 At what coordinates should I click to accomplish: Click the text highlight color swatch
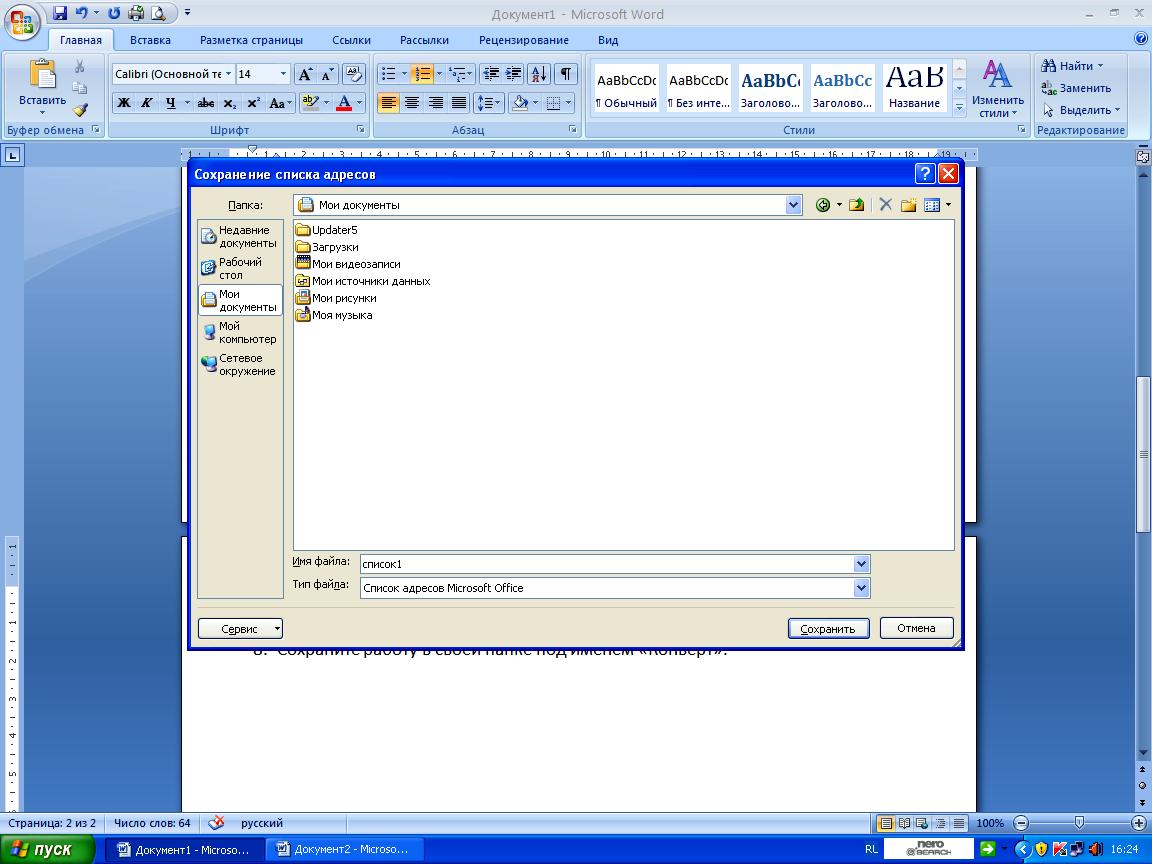coord(310,103)
